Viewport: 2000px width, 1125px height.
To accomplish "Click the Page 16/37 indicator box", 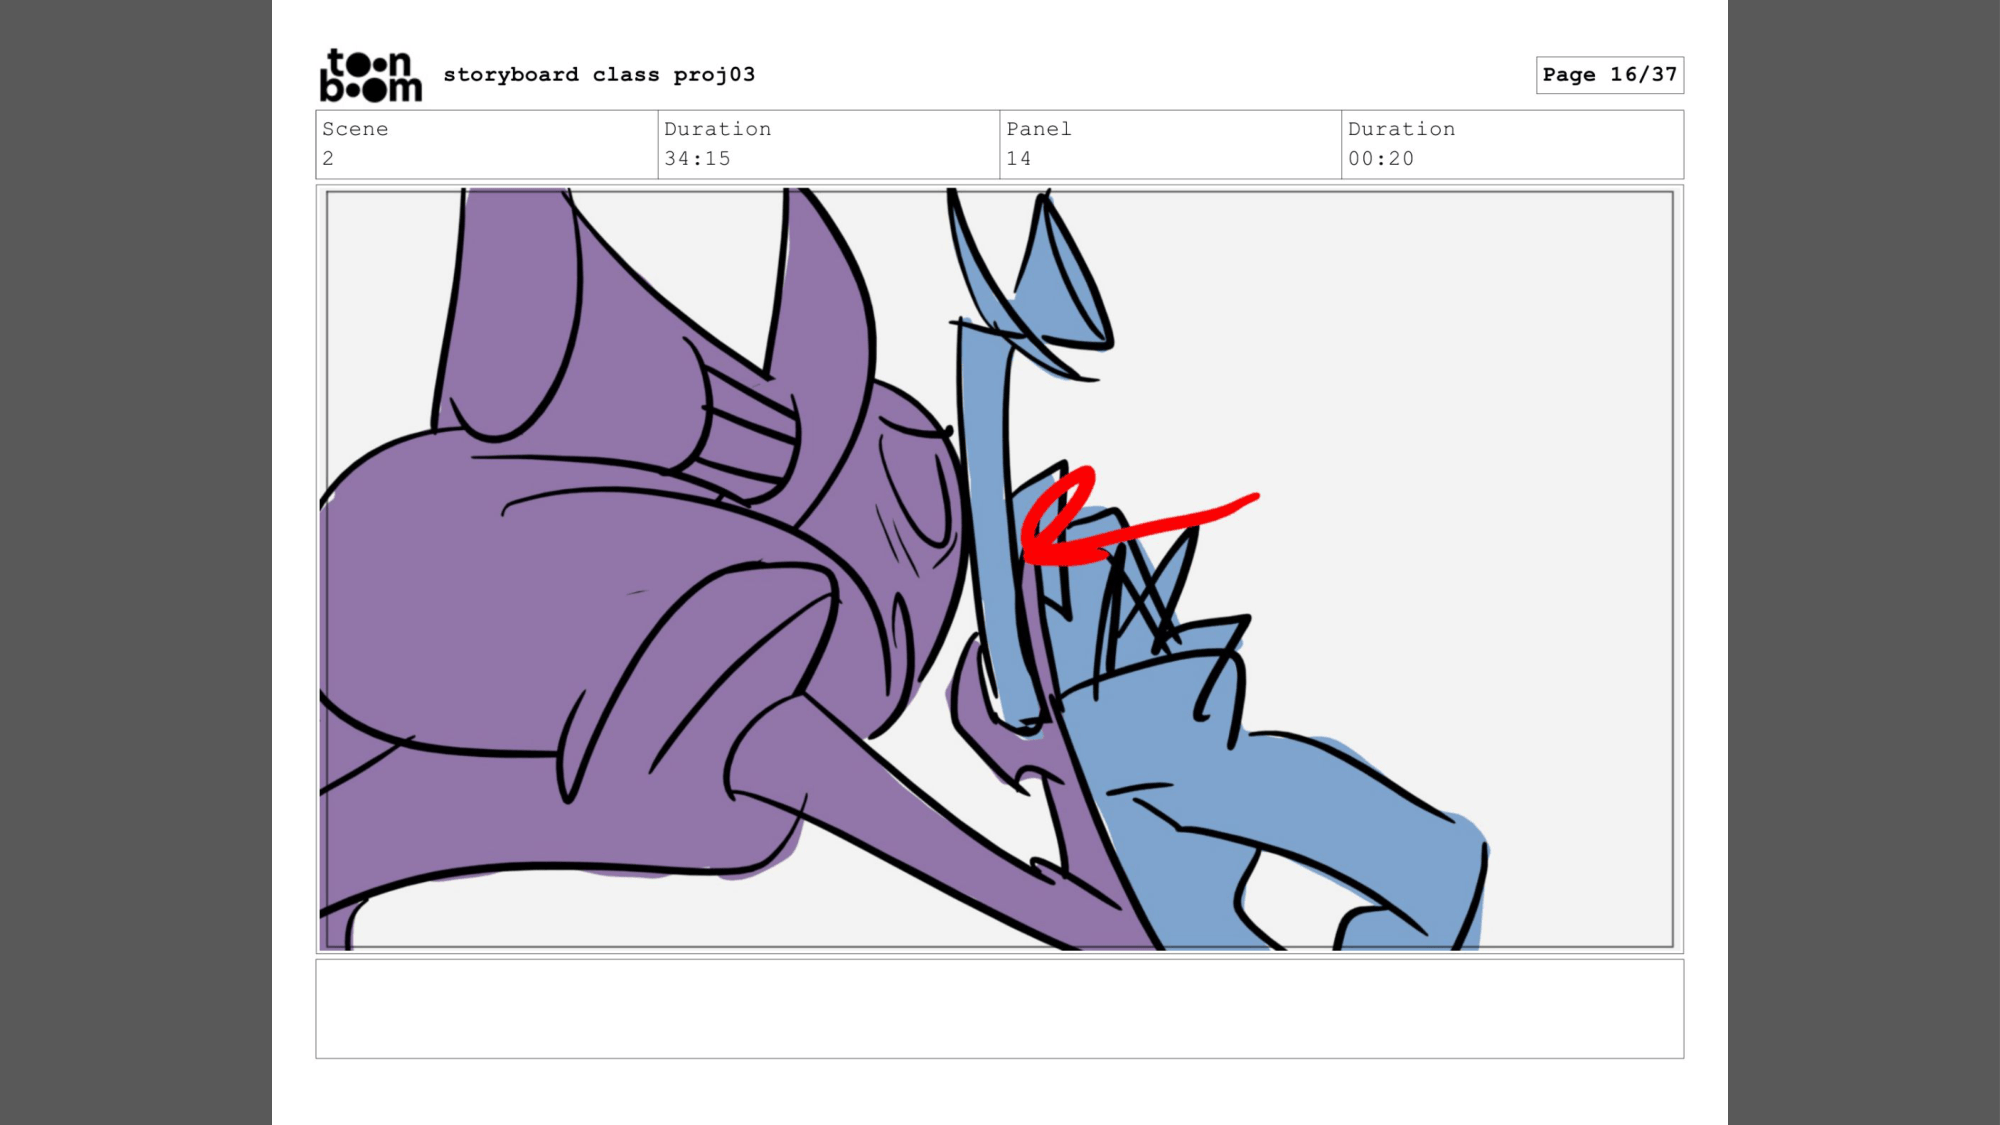I will (1609, 75).
